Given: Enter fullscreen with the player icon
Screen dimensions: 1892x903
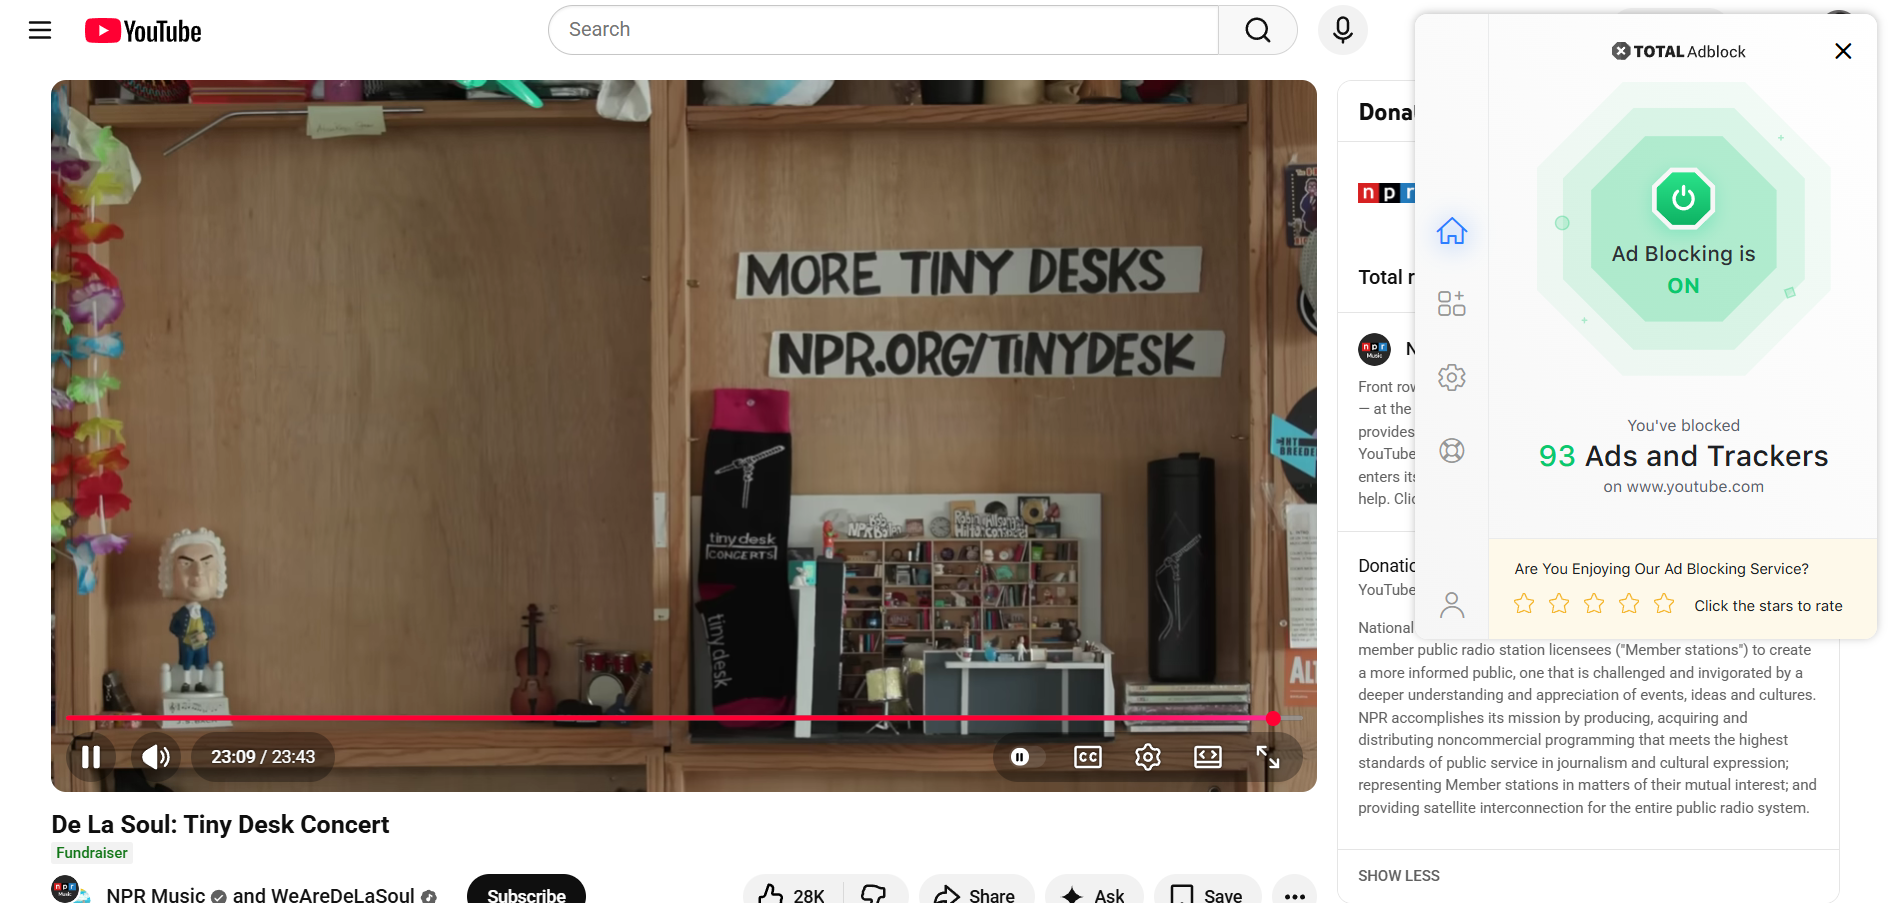Looking at the screenshot, I should [x=1267, y=757].
